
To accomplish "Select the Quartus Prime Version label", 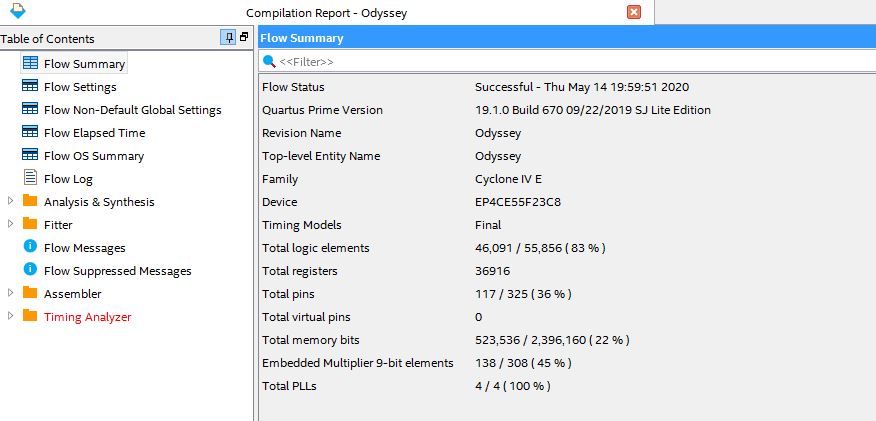I will tap(322, 110).
